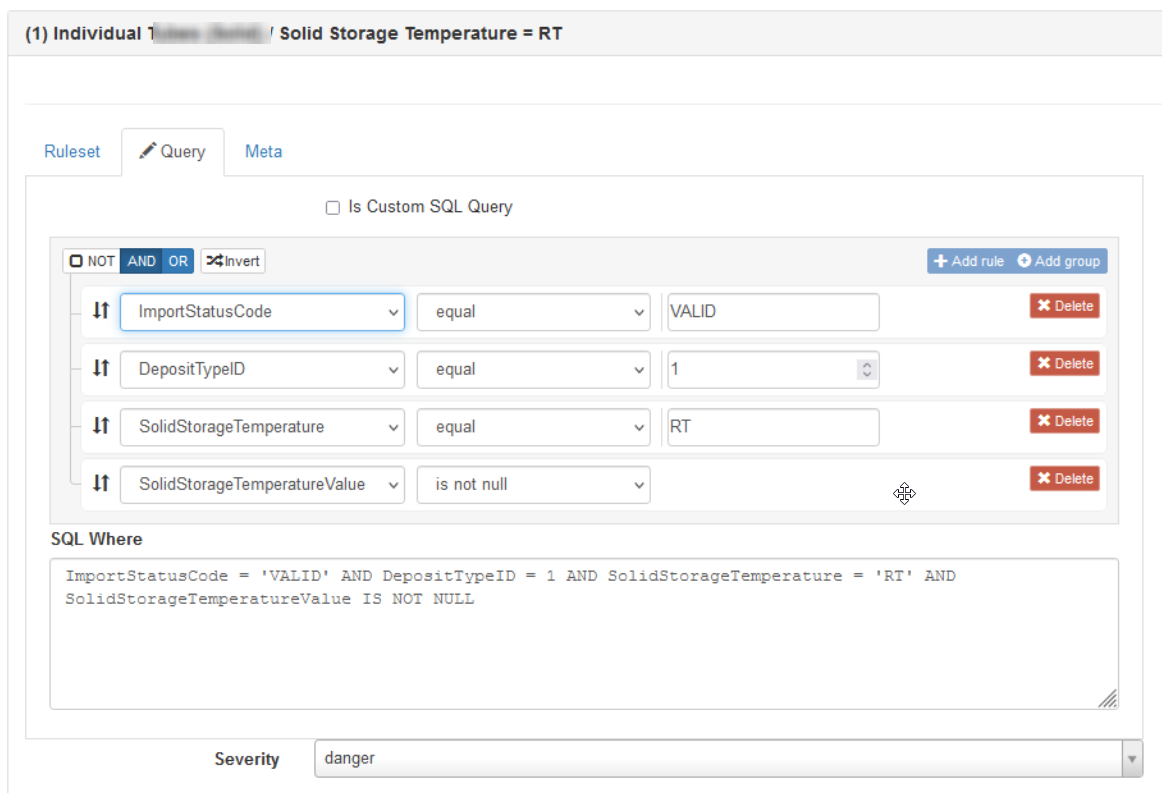
Task: Click the sort handle icon on the SolidStorageTemperature row
Action: (x=101, y=426)
